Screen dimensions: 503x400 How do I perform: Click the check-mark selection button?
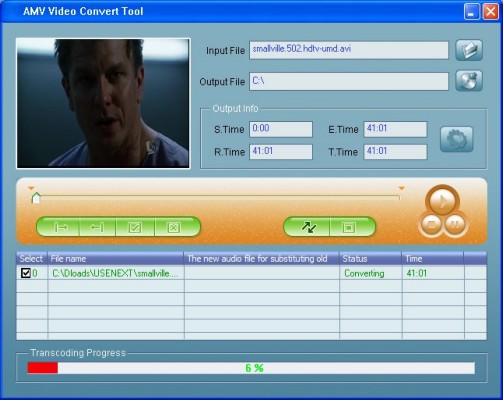tap(135, 227)
